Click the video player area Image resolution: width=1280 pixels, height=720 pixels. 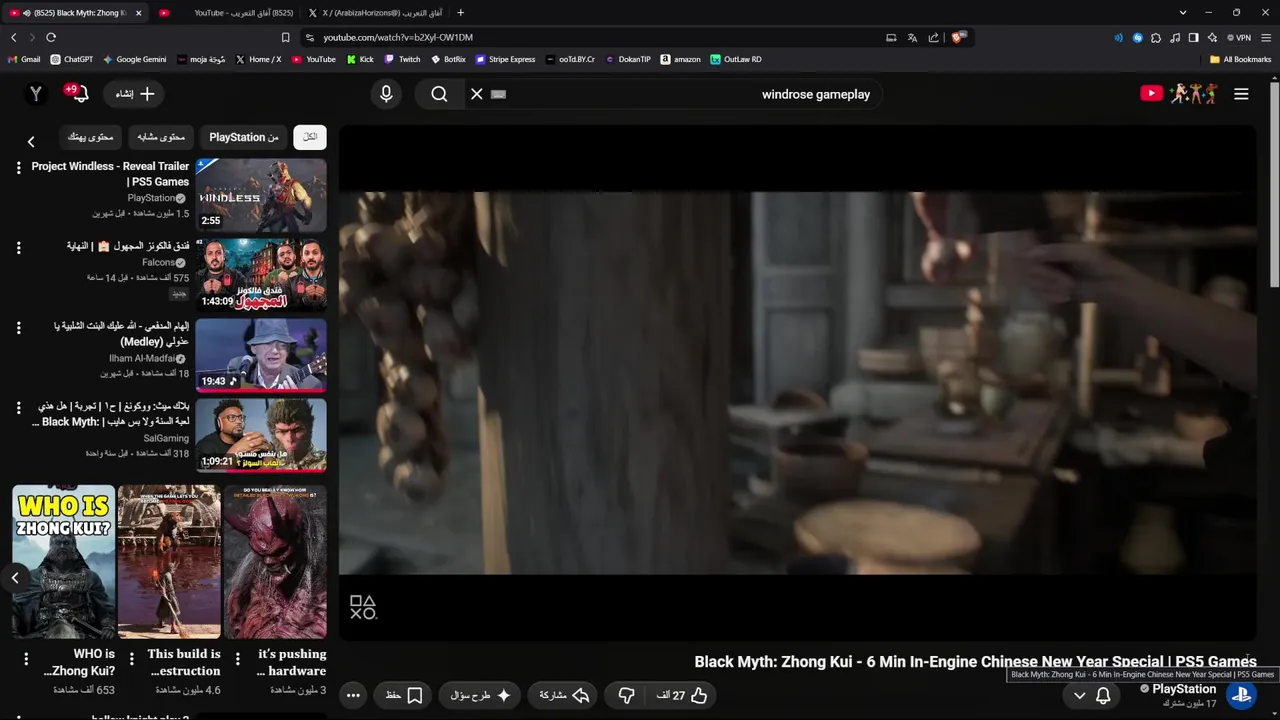tap(797, 382)
